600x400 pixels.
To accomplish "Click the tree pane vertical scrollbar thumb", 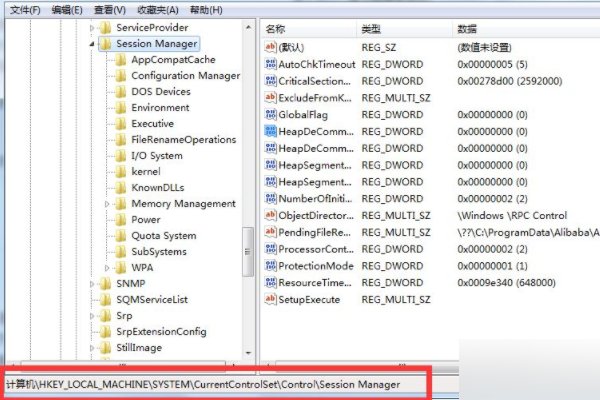I will [248, 251].
